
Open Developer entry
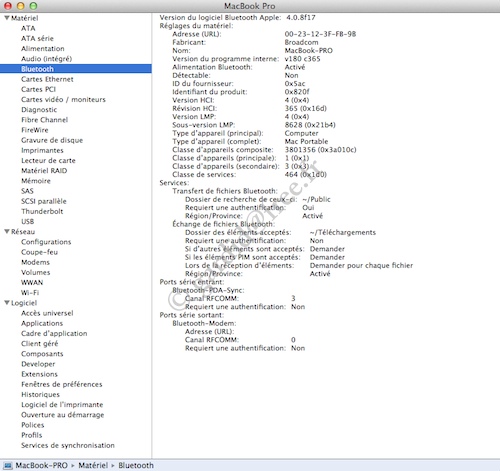[x=38, y=364]
